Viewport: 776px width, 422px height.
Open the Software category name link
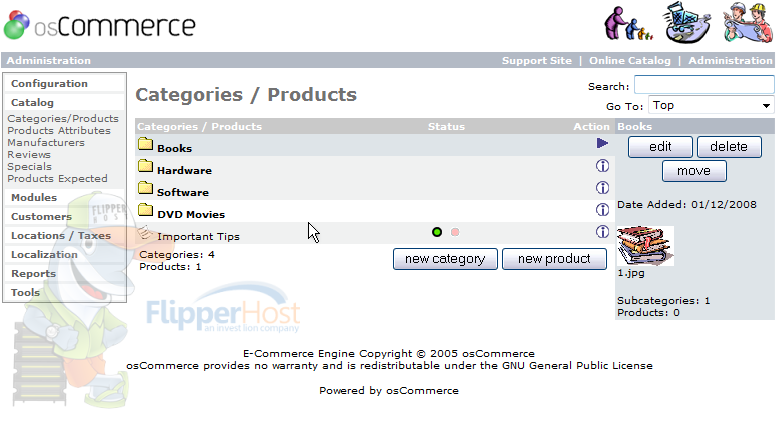pyautogui.click(x=183, y=192)
